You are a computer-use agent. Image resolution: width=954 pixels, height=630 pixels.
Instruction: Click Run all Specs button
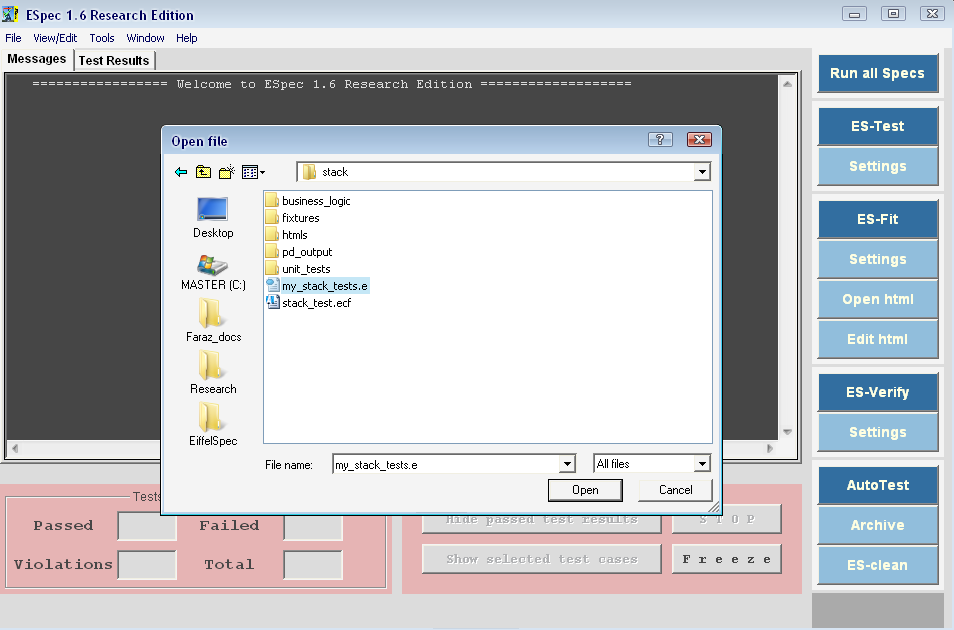[877, 74]
